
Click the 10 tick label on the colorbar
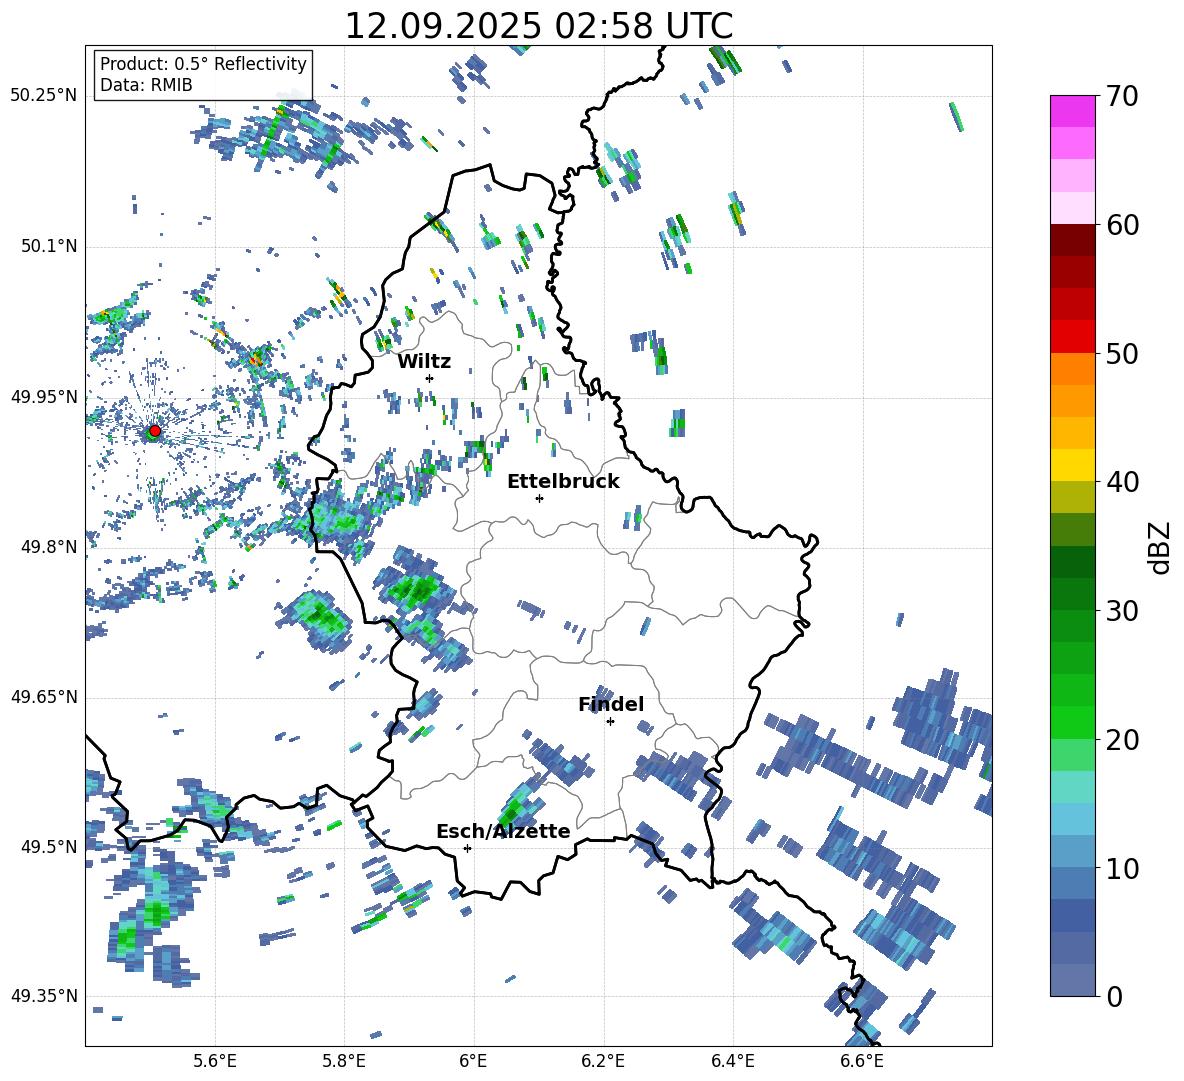point(1122,868)
